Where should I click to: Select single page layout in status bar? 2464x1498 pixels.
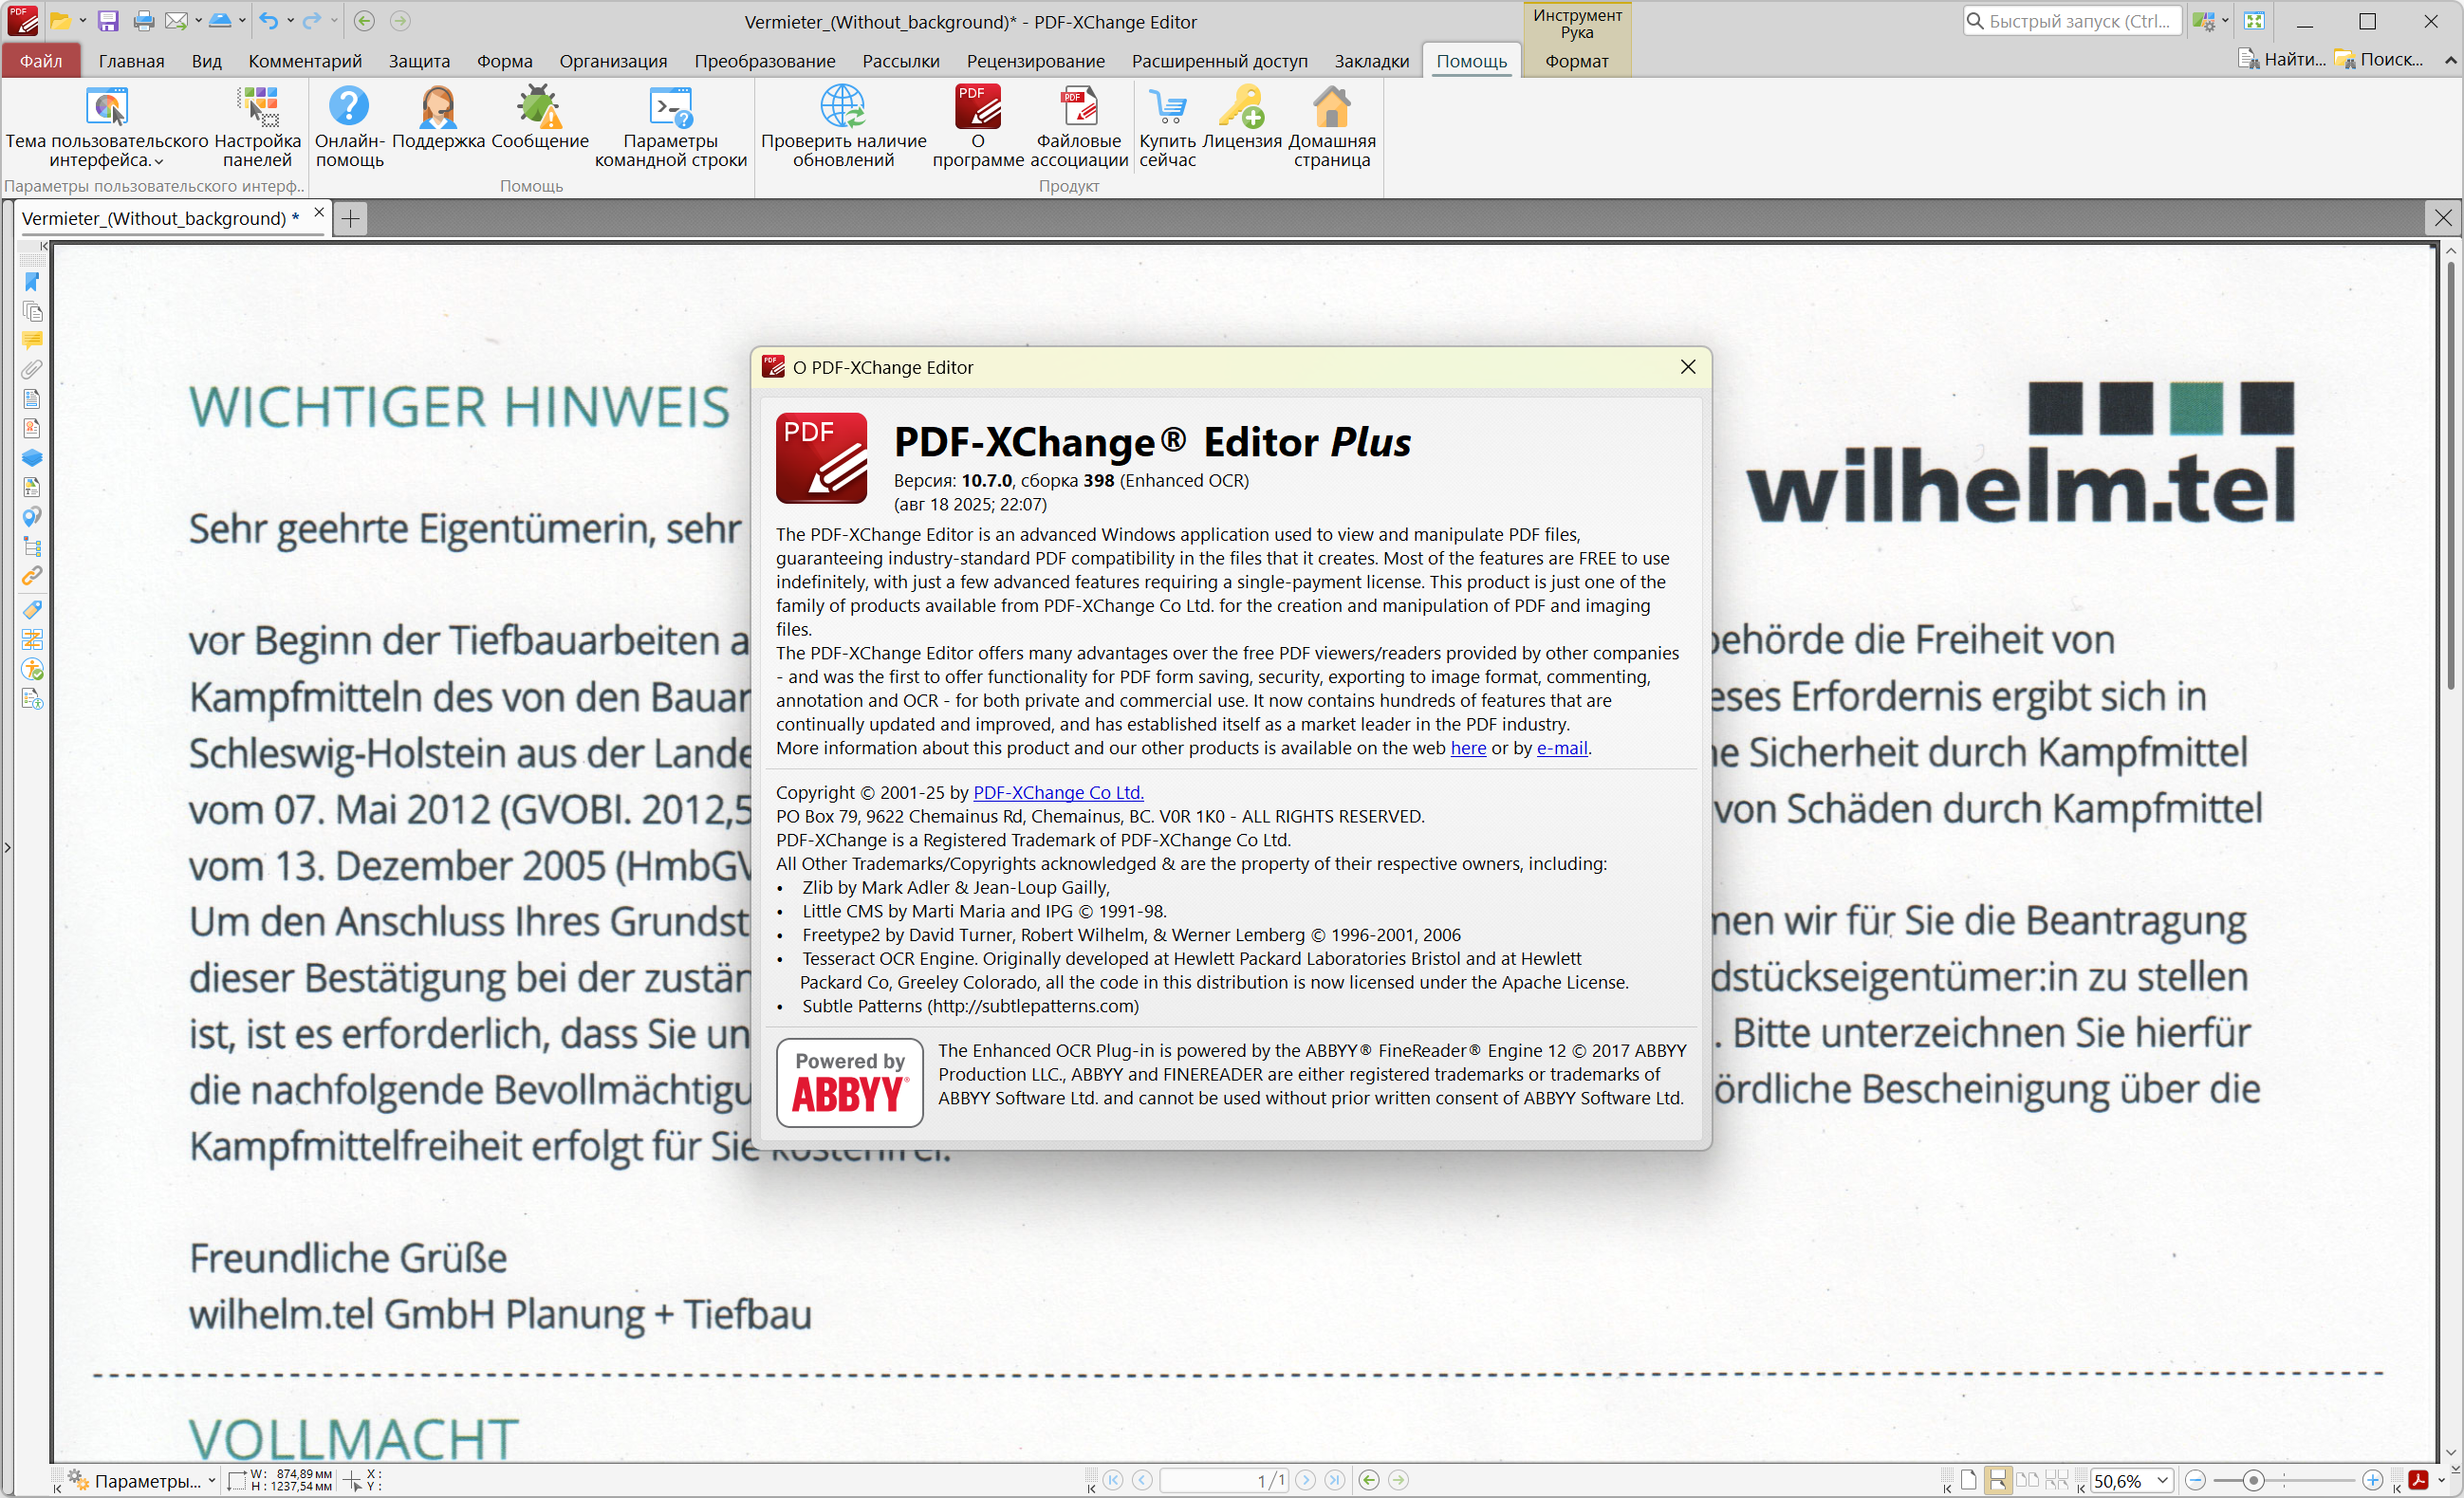(x=1968, y=1480)
